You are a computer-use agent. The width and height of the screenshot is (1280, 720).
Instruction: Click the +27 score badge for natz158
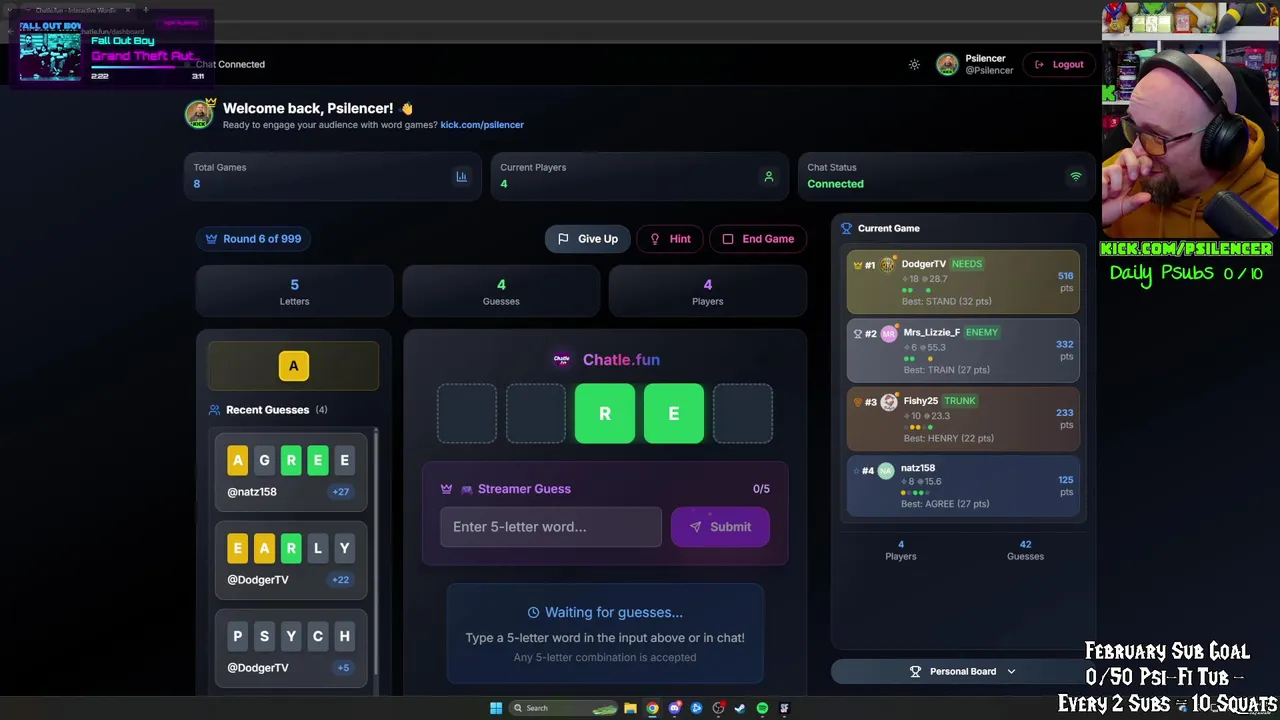click(341, 492)
